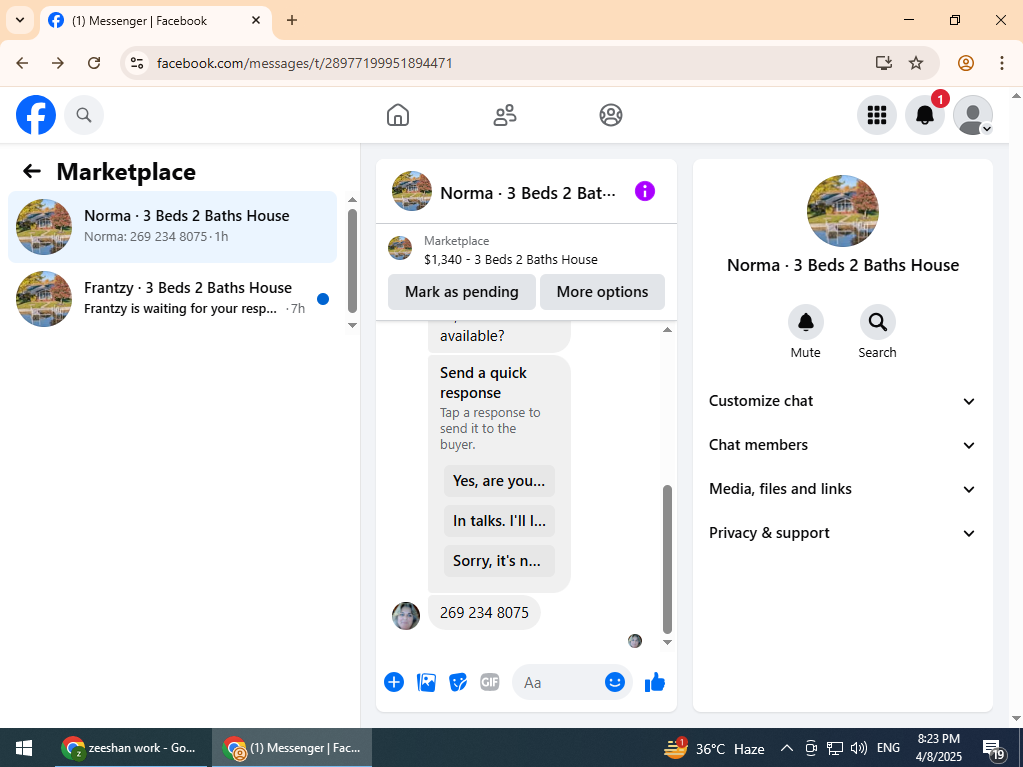Send quick response 'In talks. I'll l...'
1023x767 pixels.
coord(499,520)
